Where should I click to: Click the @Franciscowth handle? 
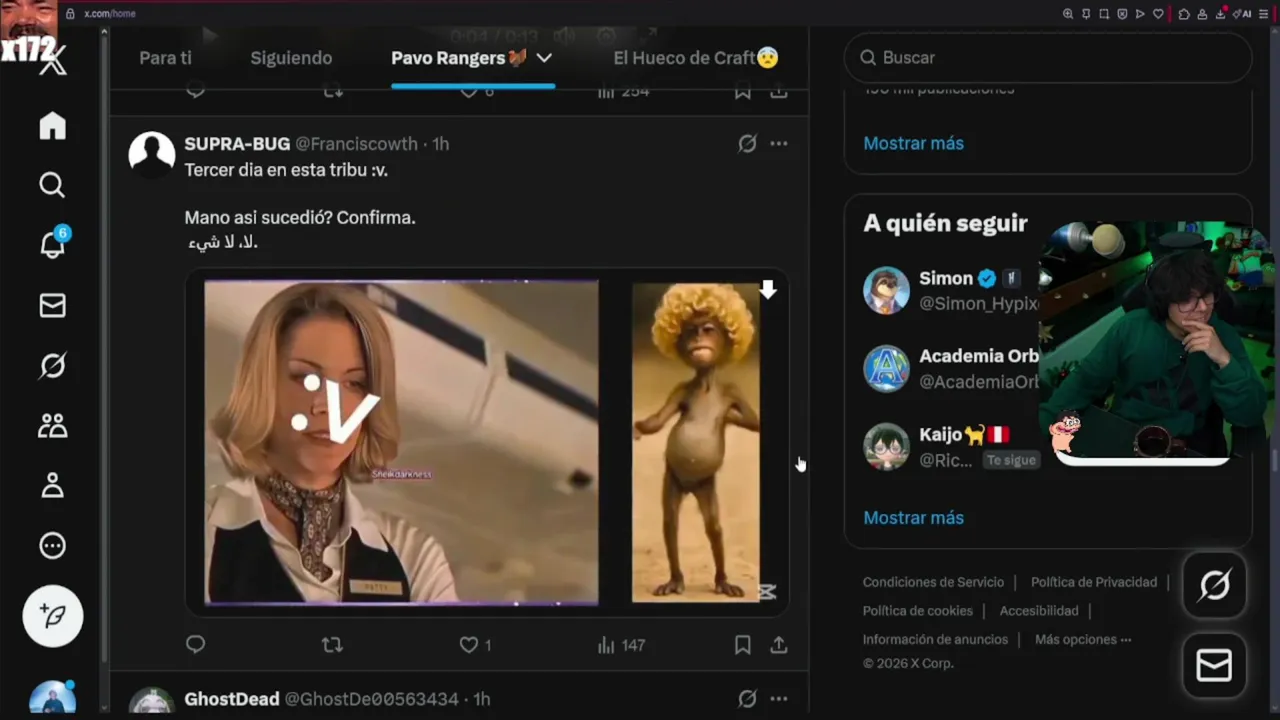point(356,144)
